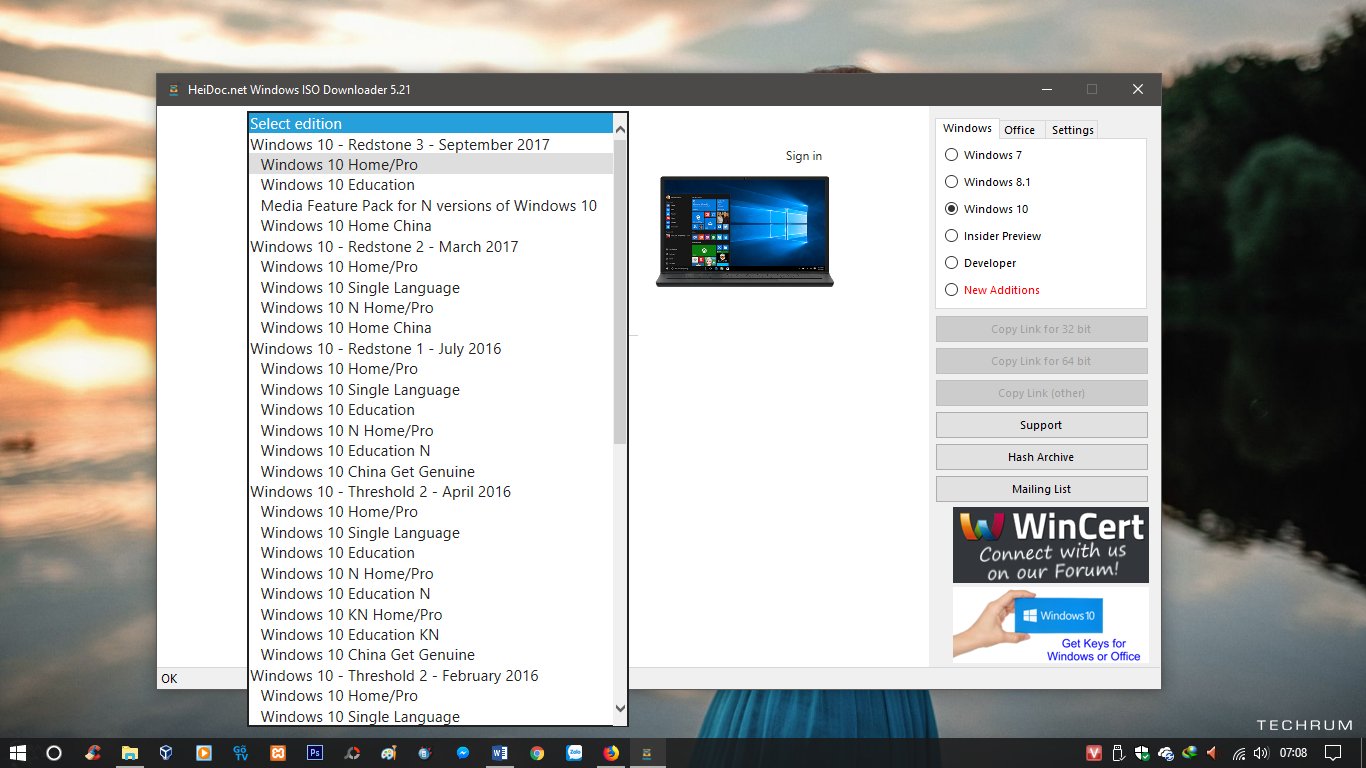Click Redstone 3 - September 2017 header
Viewport: 1366px width, 768px height.
point(431,145)
